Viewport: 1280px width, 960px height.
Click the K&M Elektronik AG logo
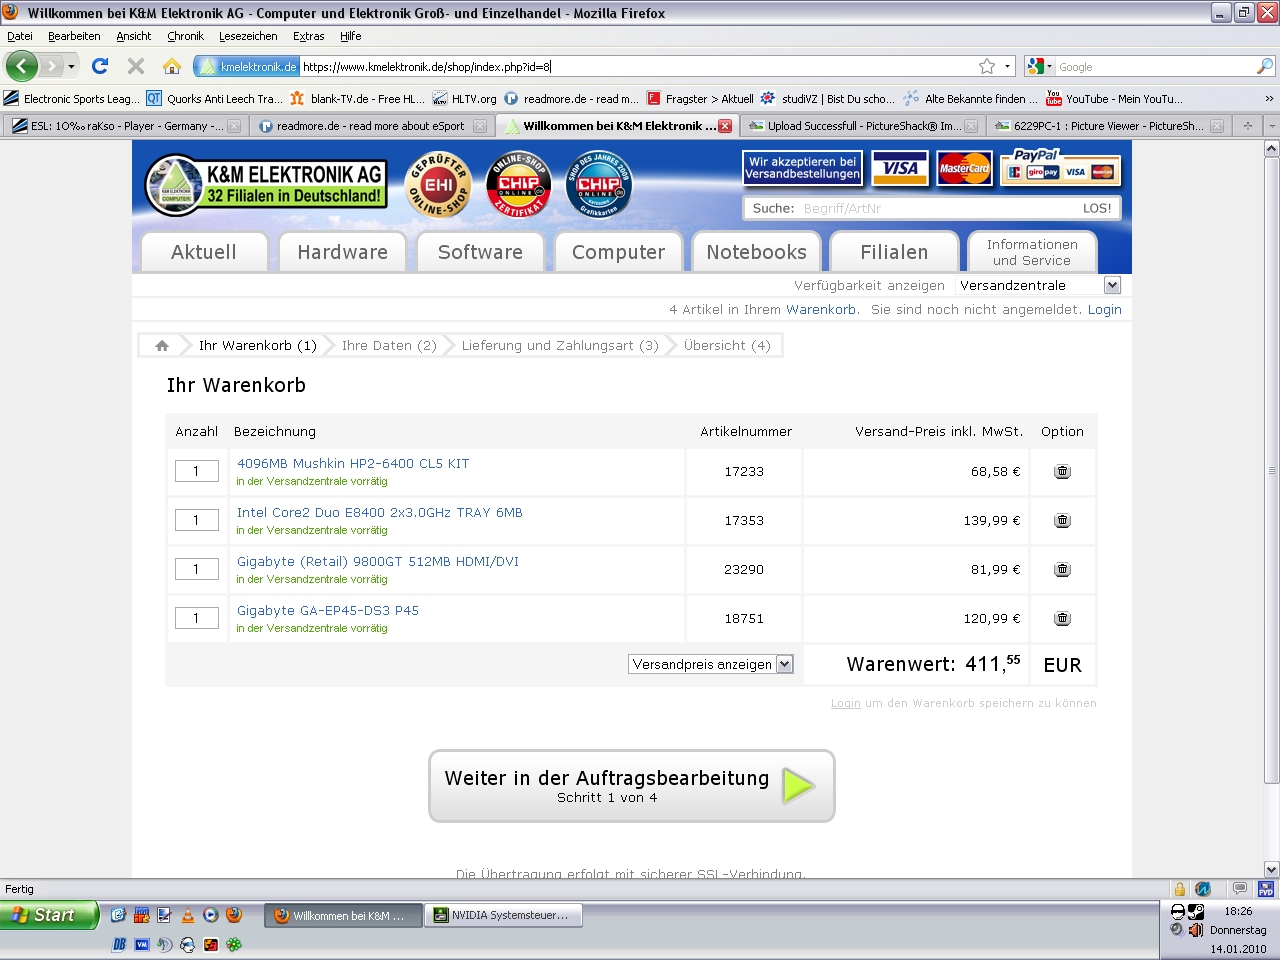tap(265, 185)
